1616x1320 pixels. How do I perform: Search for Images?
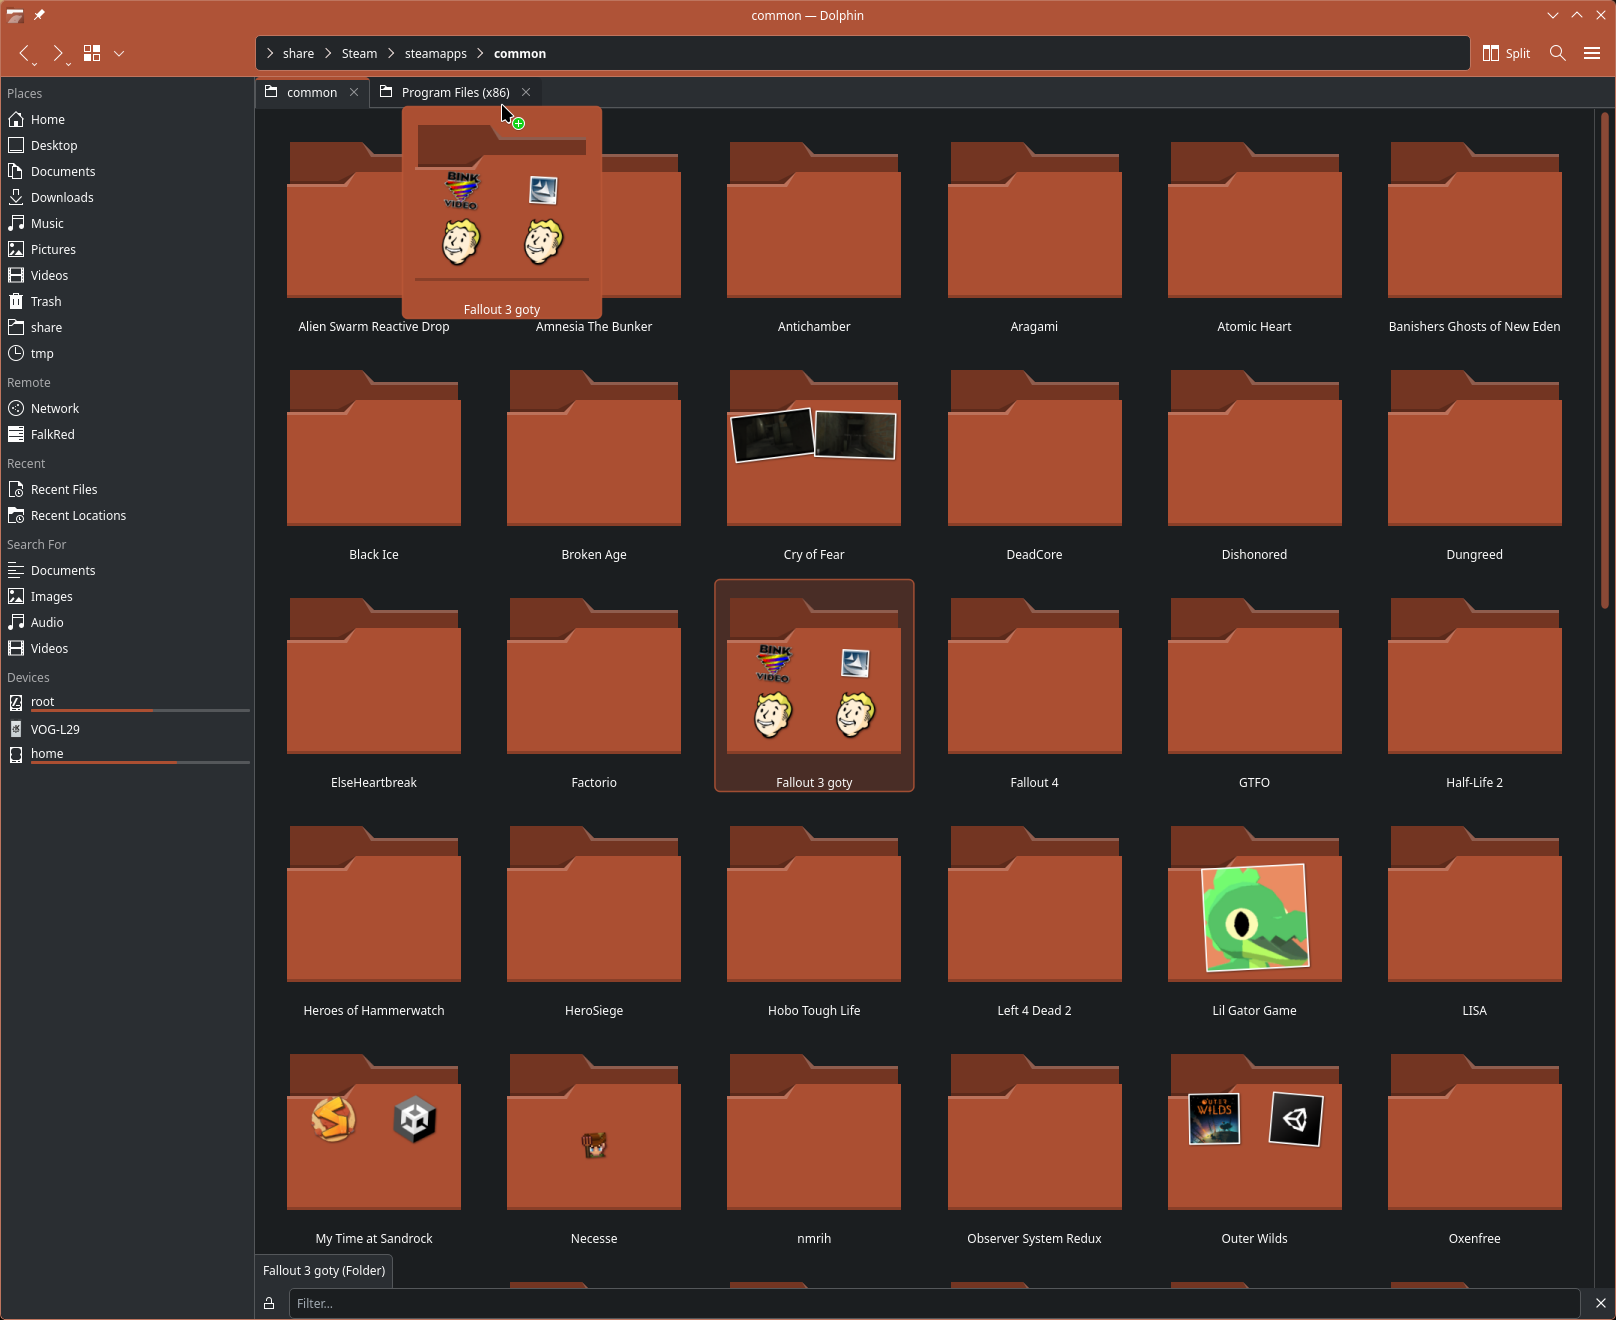(127, 596)
